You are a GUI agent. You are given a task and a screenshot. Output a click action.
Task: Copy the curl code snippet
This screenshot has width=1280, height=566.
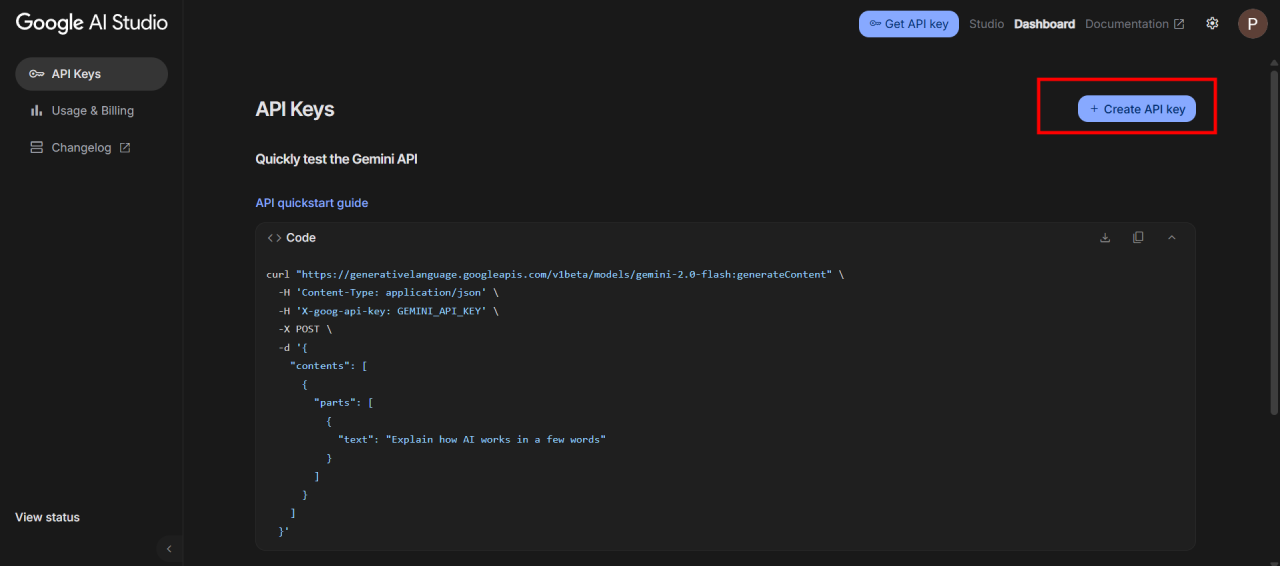click(x=1138, y=238)
